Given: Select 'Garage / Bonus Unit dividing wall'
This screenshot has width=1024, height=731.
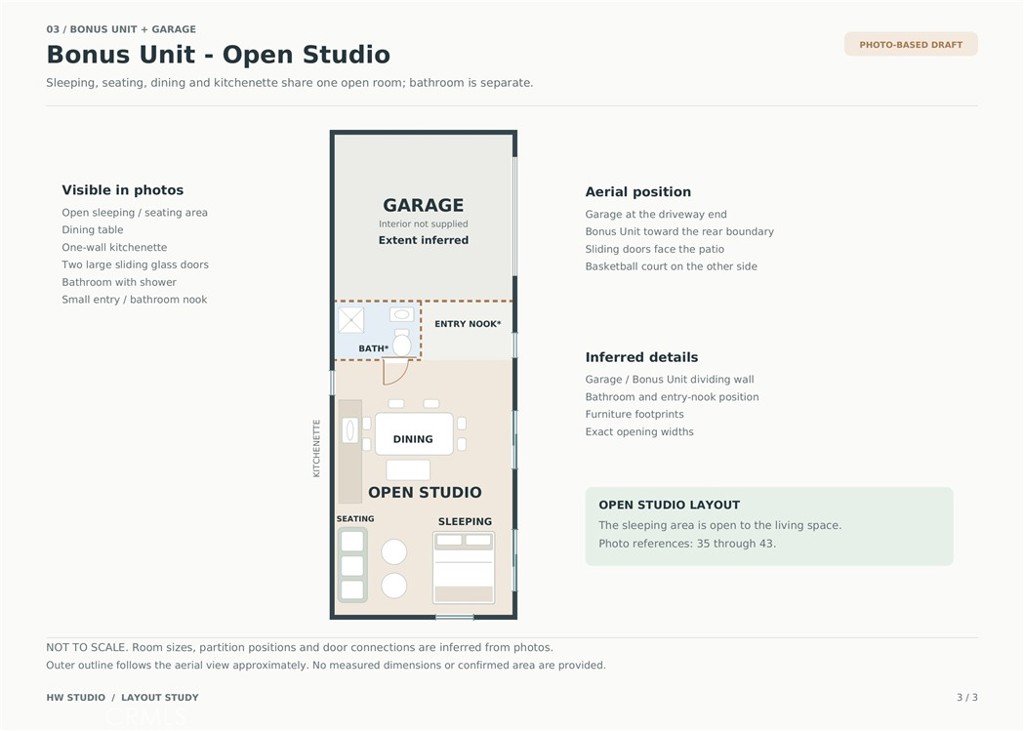Looking at the screenshot, I should tap(669, 380).
